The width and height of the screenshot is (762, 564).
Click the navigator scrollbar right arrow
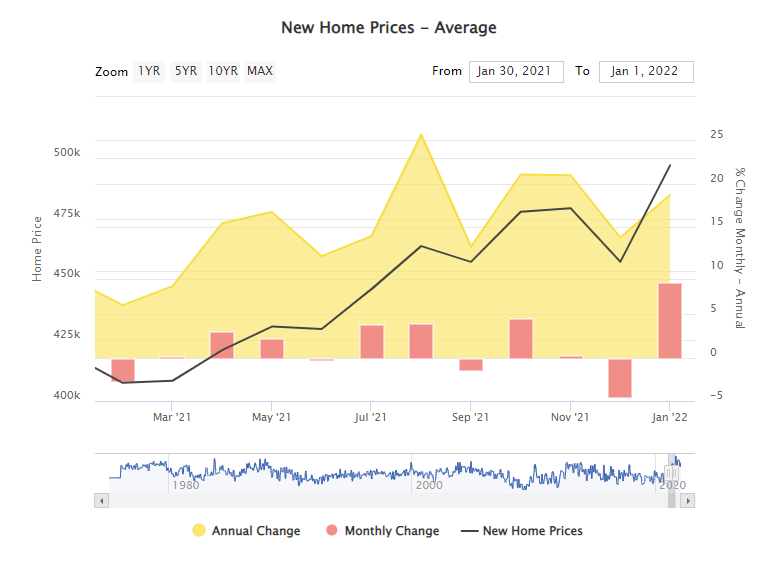click(x=688, y=500)
